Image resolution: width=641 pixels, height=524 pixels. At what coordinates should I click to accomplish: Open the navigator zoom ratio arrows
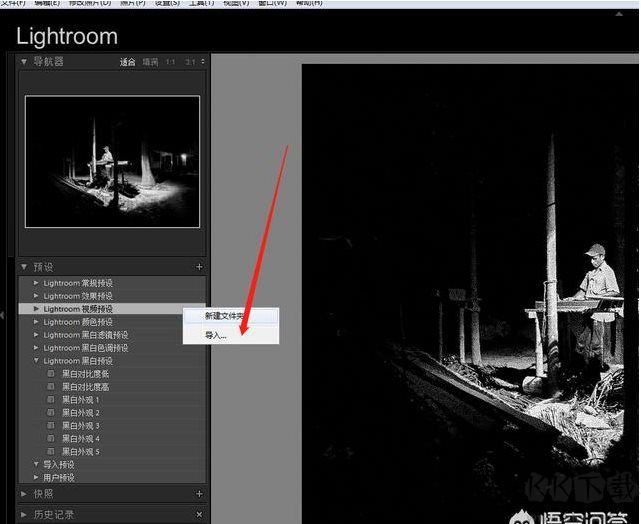(203, 62)
